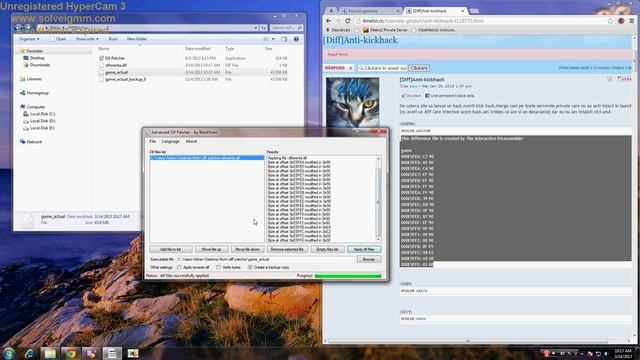
Task: Open Chrome menu icon
Action: click(x=631, y=21)
